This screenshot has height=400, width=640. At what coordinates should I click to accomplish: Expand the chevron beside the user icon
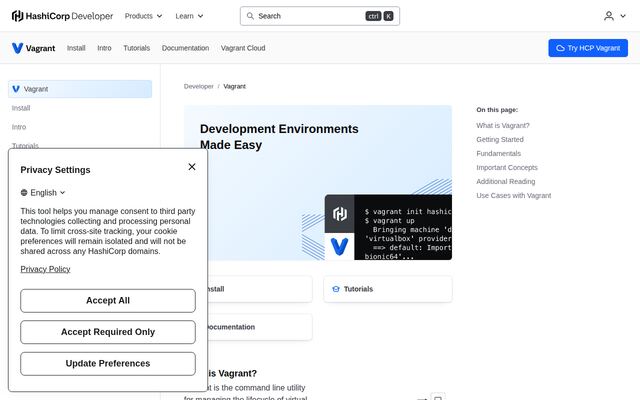(x=623, y=16)
